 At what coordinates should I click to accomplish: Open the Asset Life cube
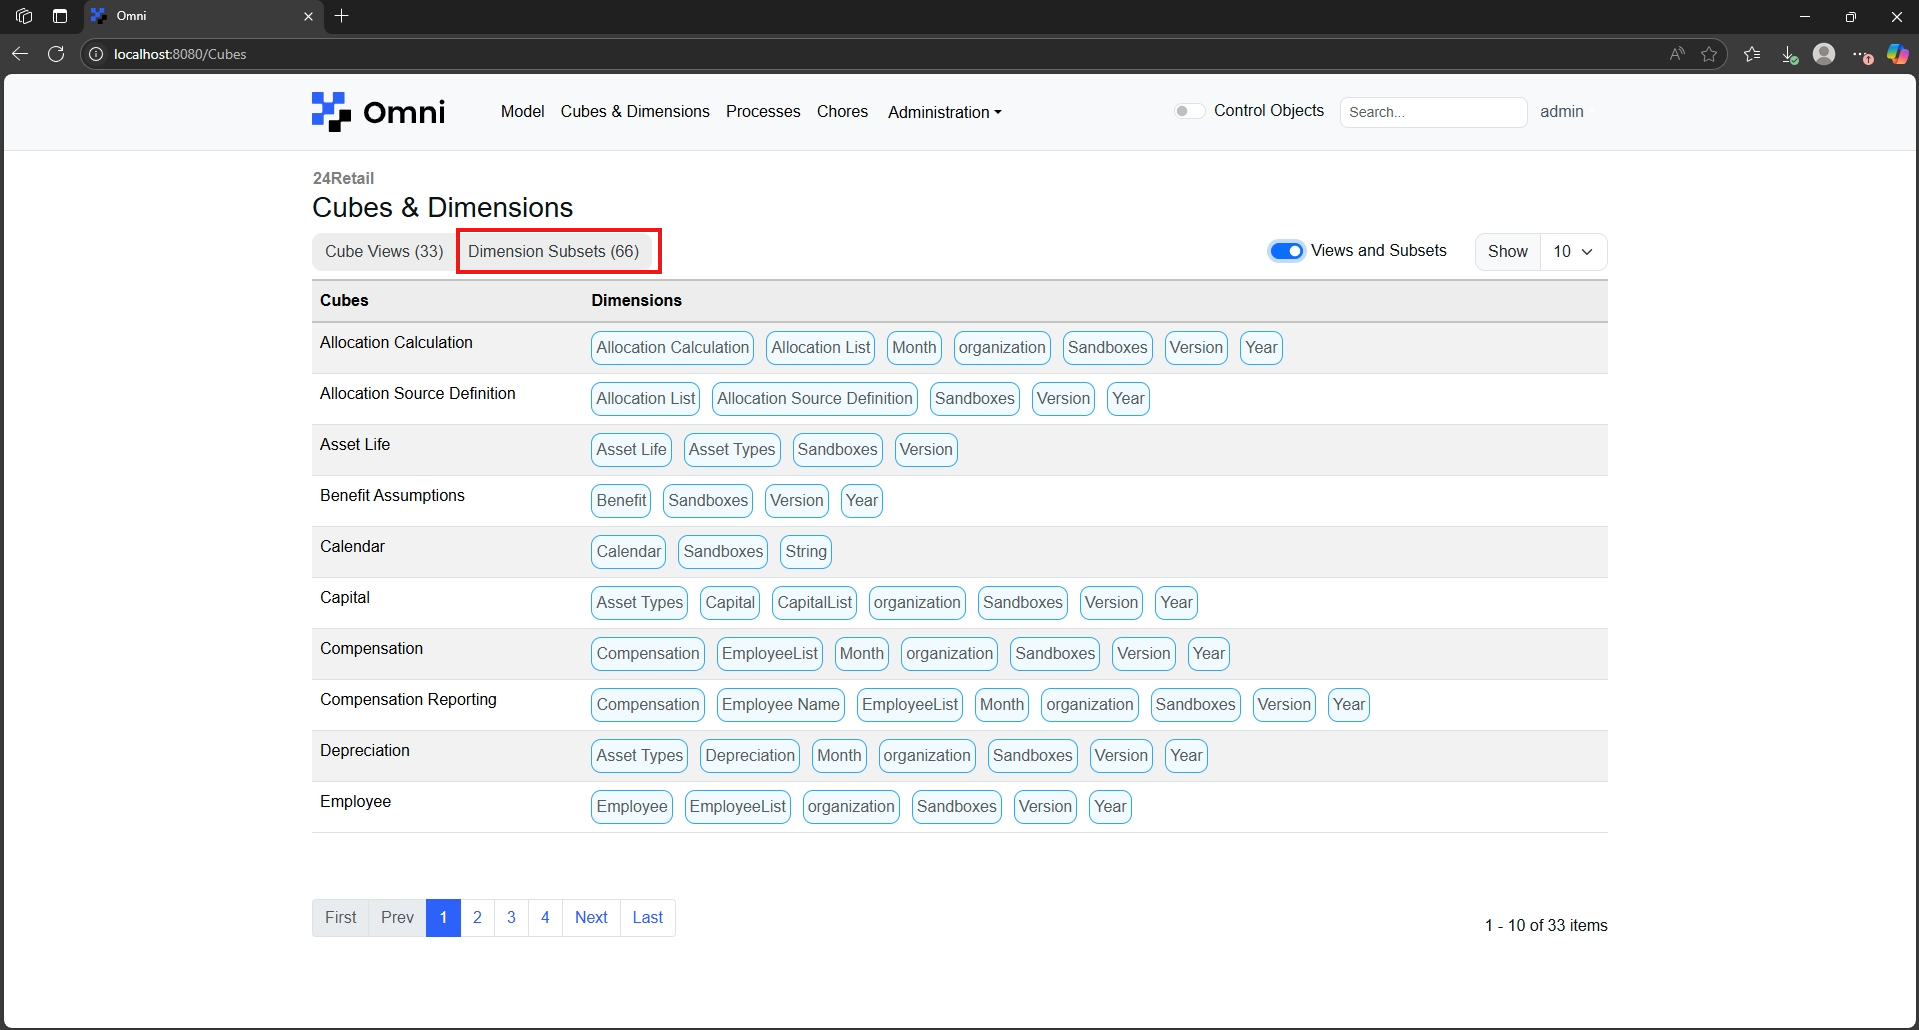coord(355,444)
